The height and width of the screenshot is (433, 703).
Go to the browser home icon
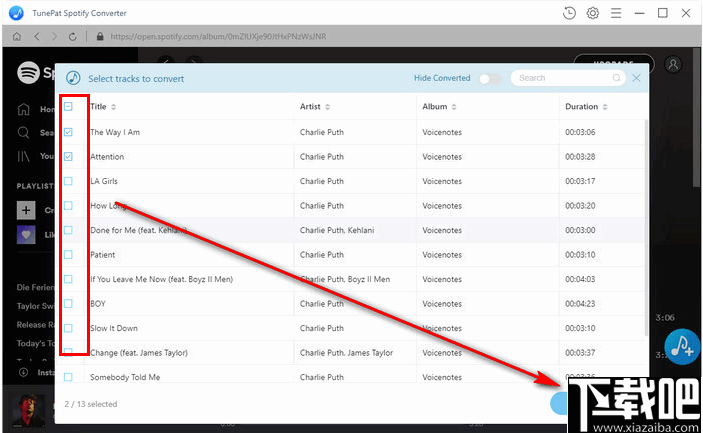tap(17, 36)
